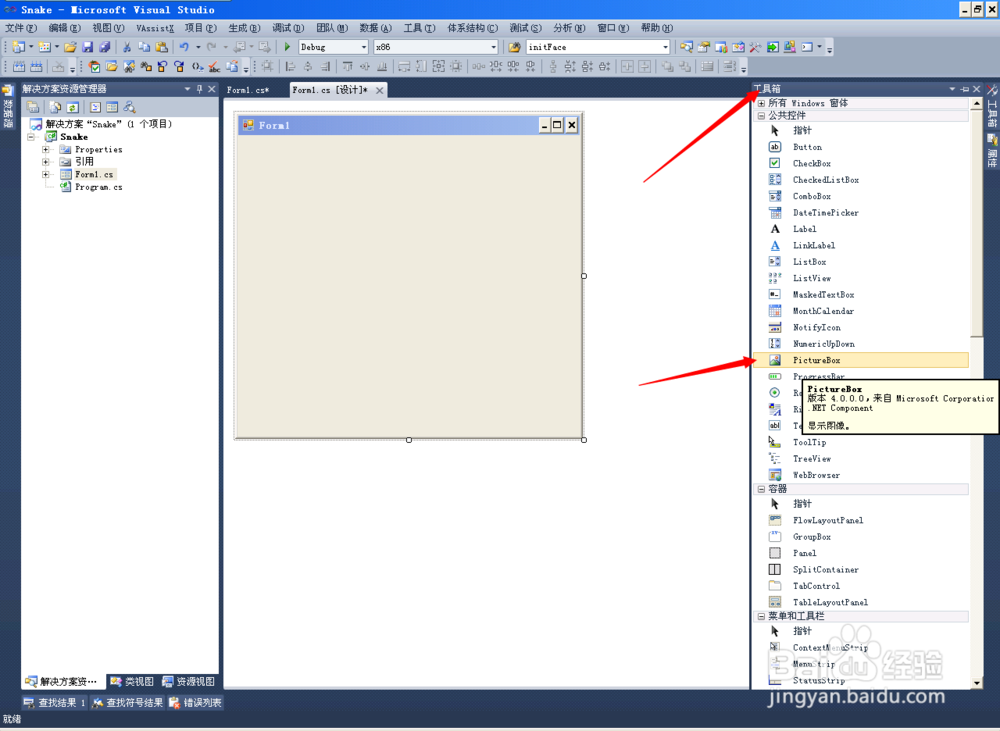
Task: Click the Toolbox scrollbar down arrow
Action: (x=976, y=683)
